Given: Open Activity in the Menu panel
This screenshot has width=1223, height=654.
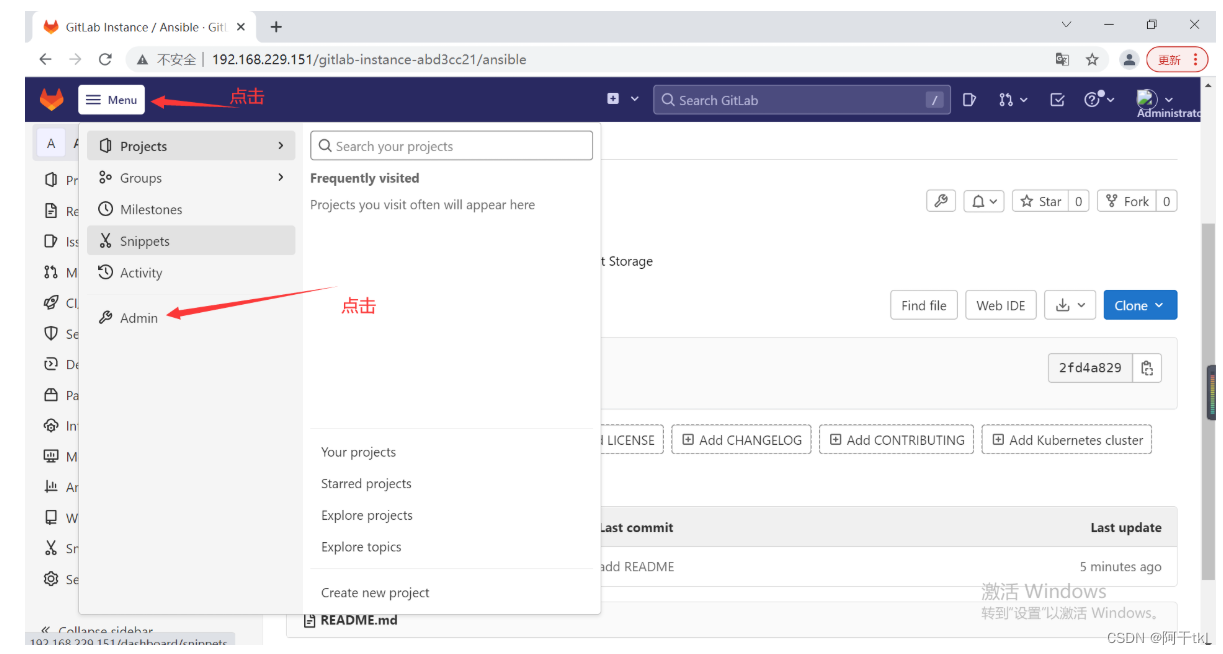Looking at the screenshot, I should tap(141, 272).
